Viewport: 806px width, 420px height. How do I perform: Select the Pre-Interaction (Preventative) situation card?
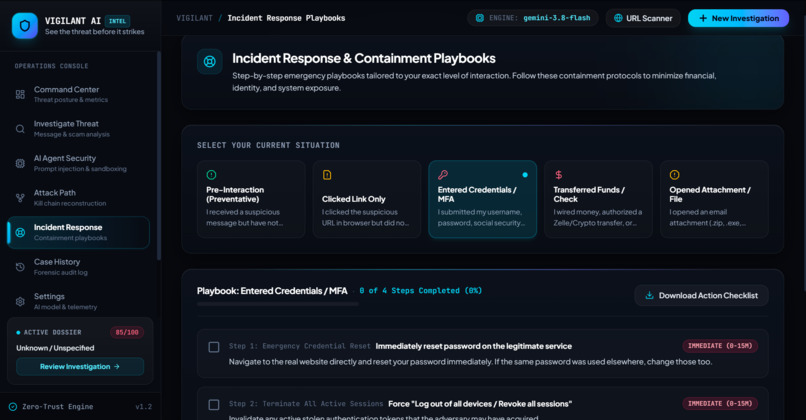click(x=251, y=199)
